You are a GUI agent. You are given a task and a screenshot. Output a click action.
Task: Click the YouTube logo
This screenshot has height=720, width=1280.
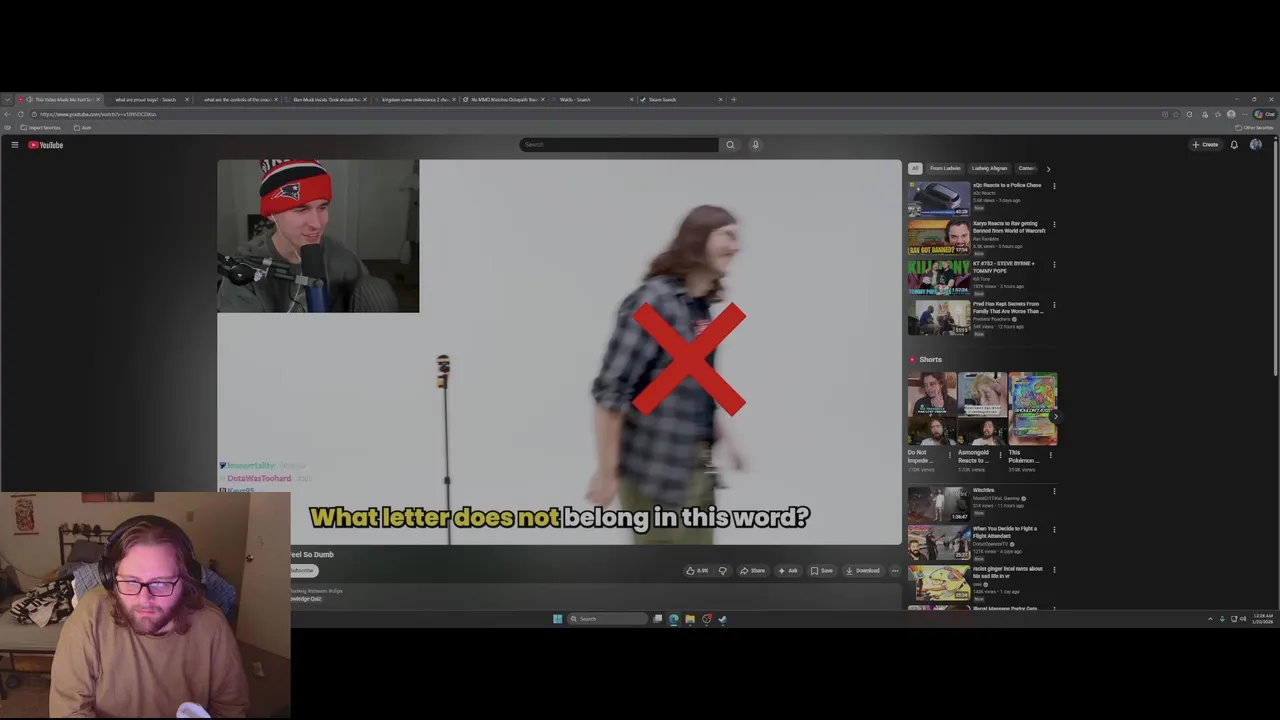(46, 145)
